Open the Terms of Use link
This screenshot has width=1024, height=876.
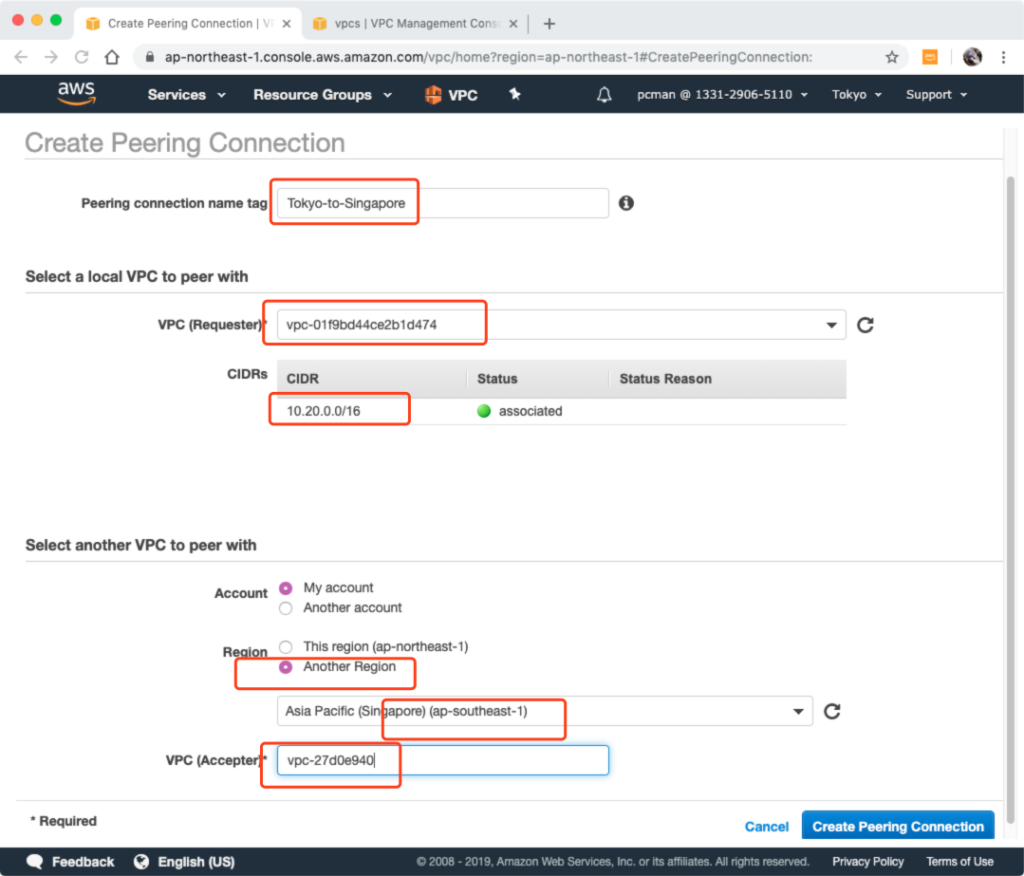pos(960,862)
